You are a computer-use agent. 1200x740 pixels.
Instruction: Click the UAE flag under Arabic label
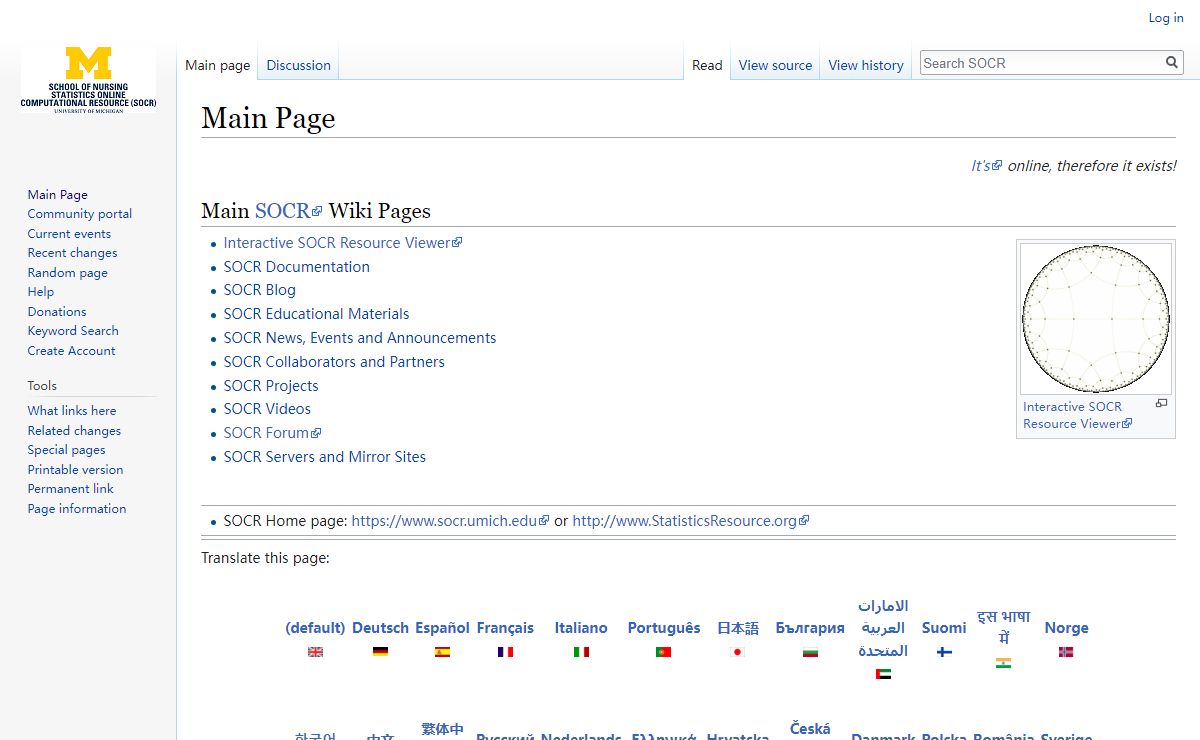(x=883, y=674)
